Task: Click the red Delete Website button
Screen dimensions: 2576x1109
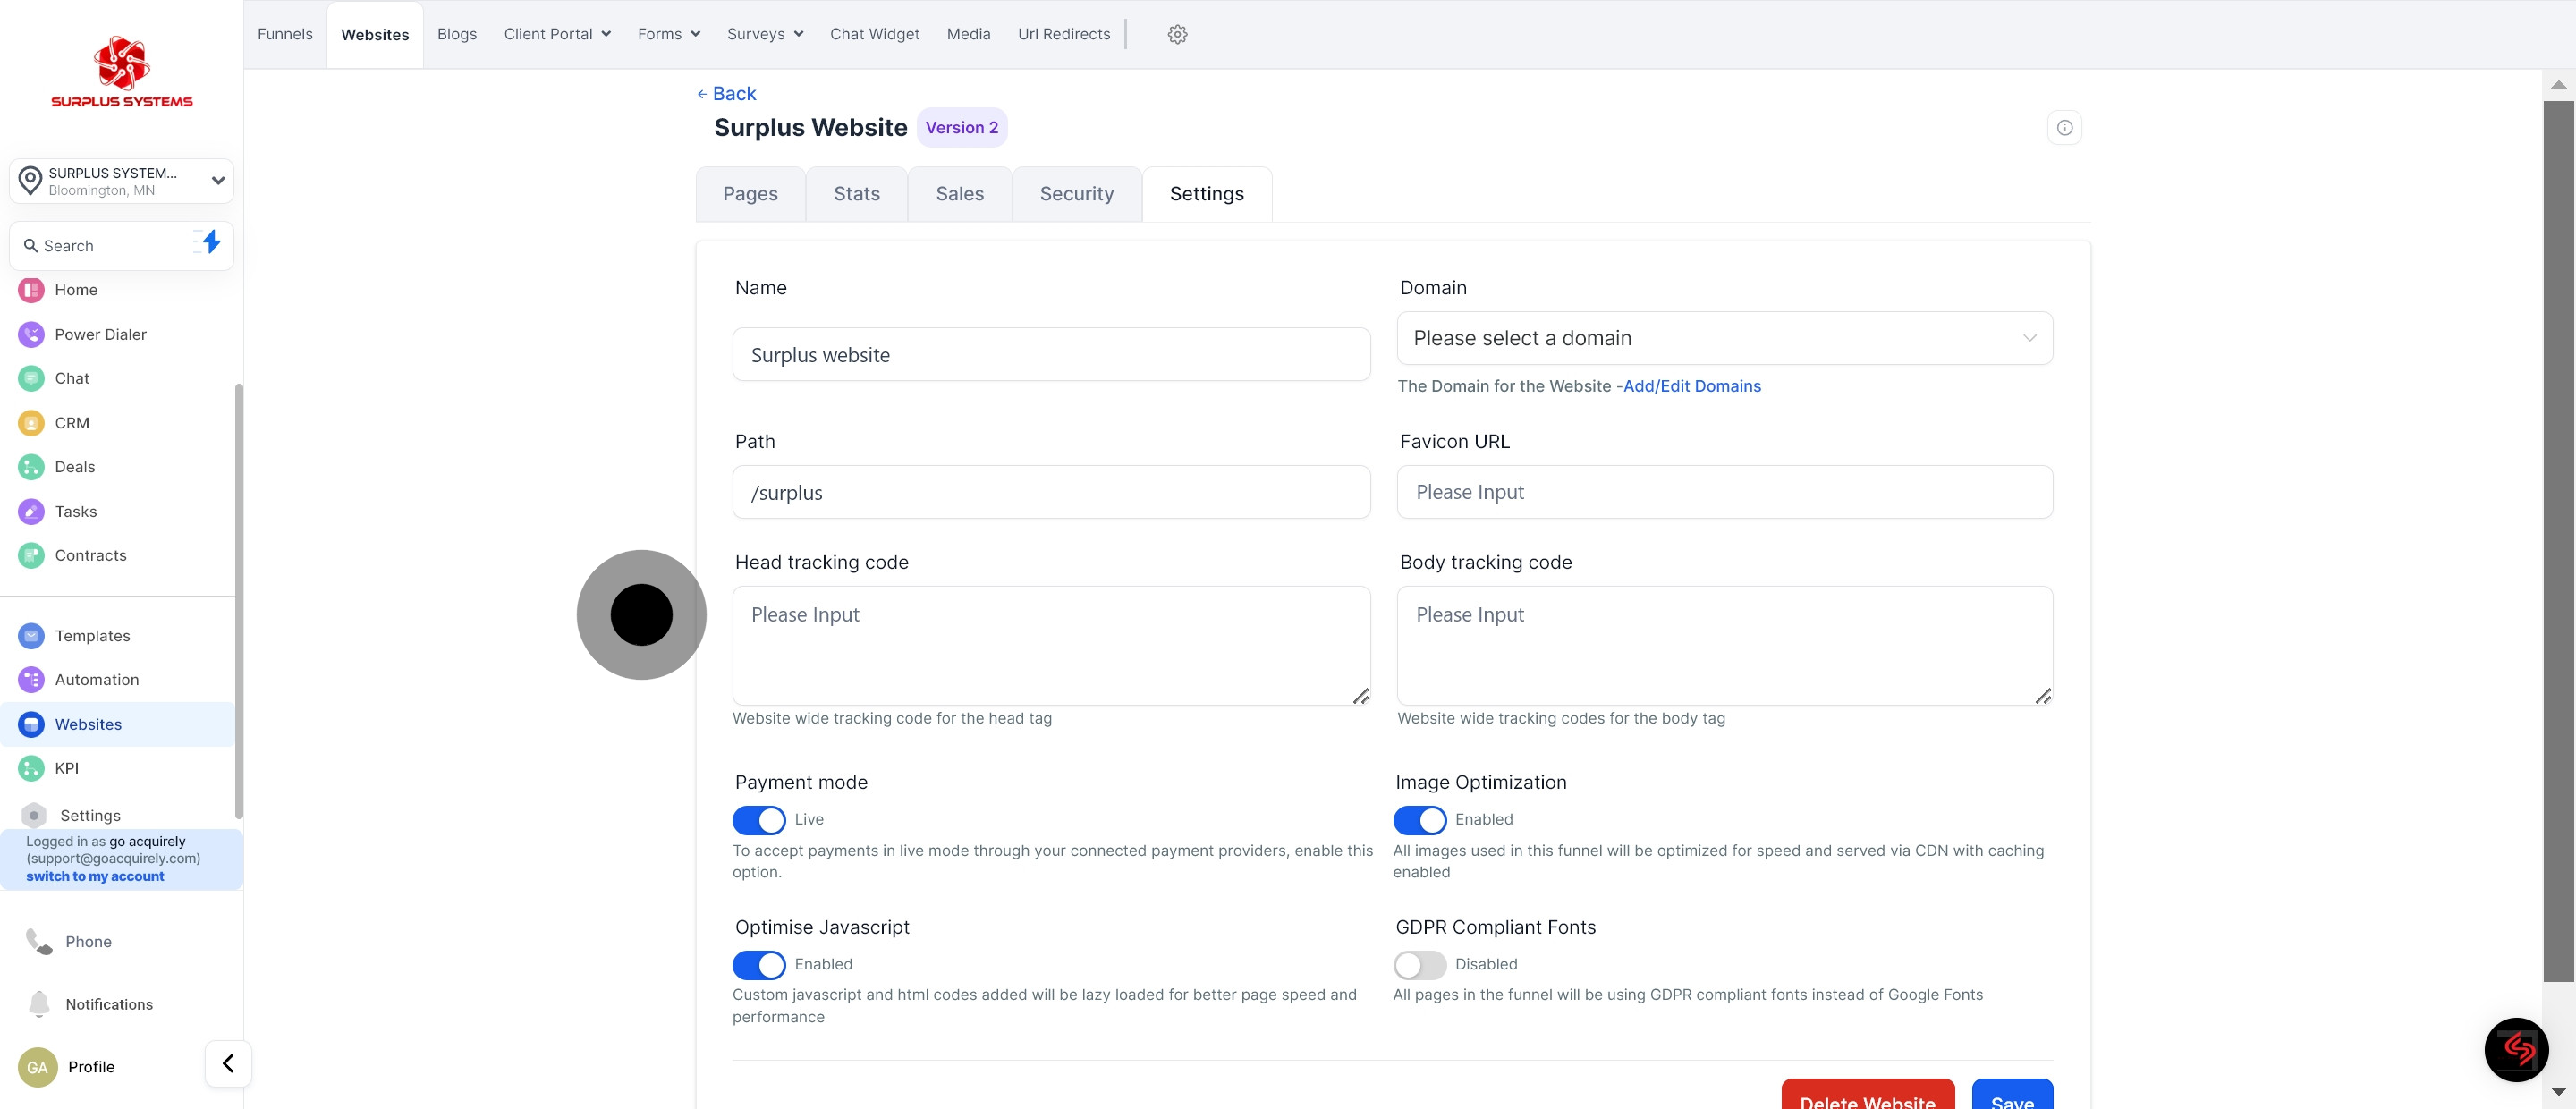Action: tap(1866, 1097)
